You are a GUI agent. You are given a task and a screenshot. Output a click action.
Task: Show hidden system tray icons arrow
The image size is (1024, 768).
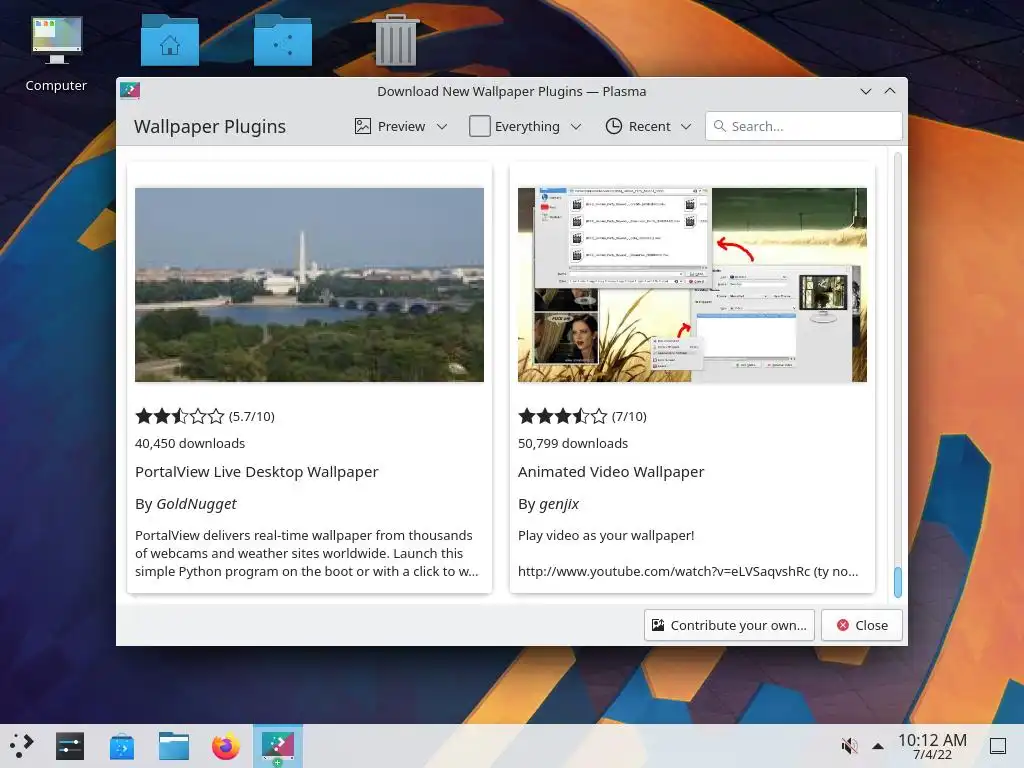pyautogui.click(x=878, y=746)
